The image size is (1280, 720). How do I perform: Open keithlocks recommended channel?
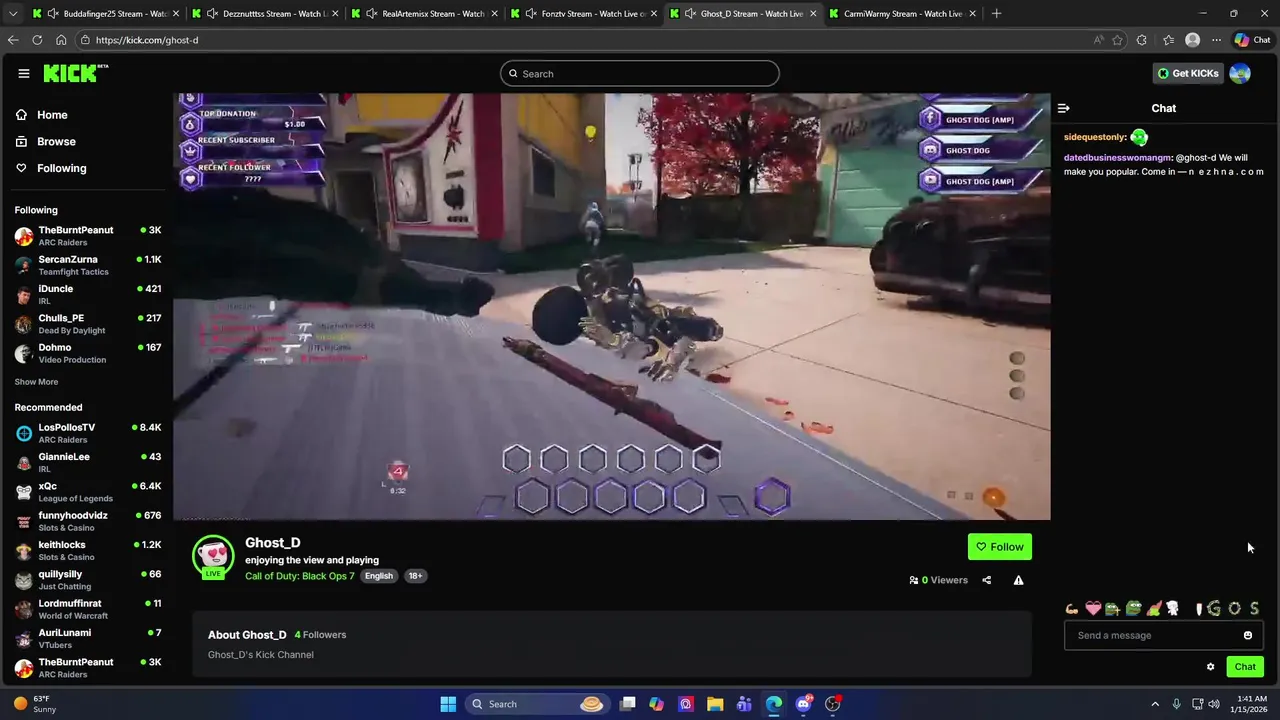tap(87, 550)
